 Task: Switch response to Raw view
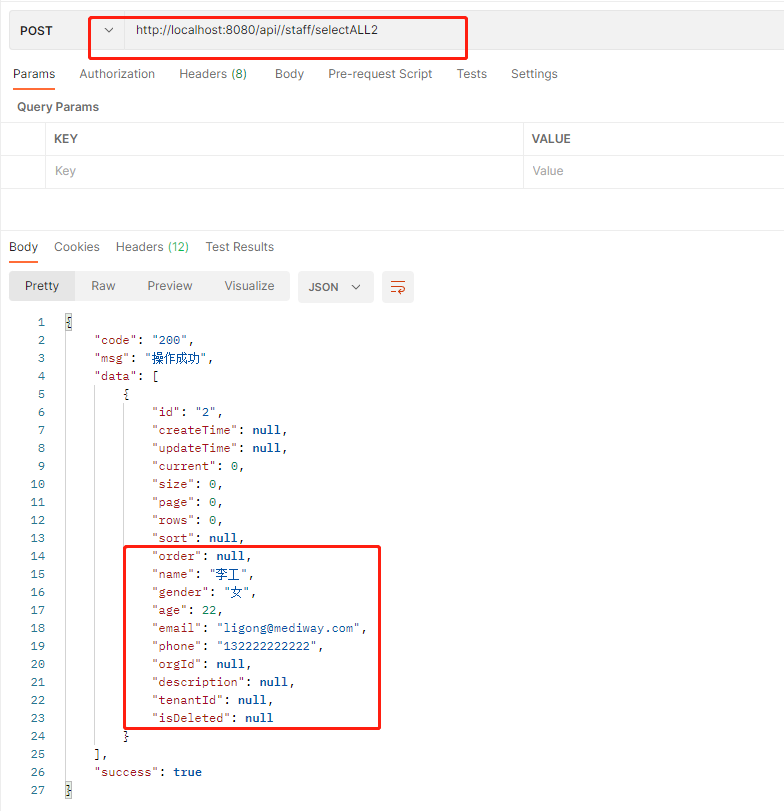pyautogui.click(x=103, y=286)
